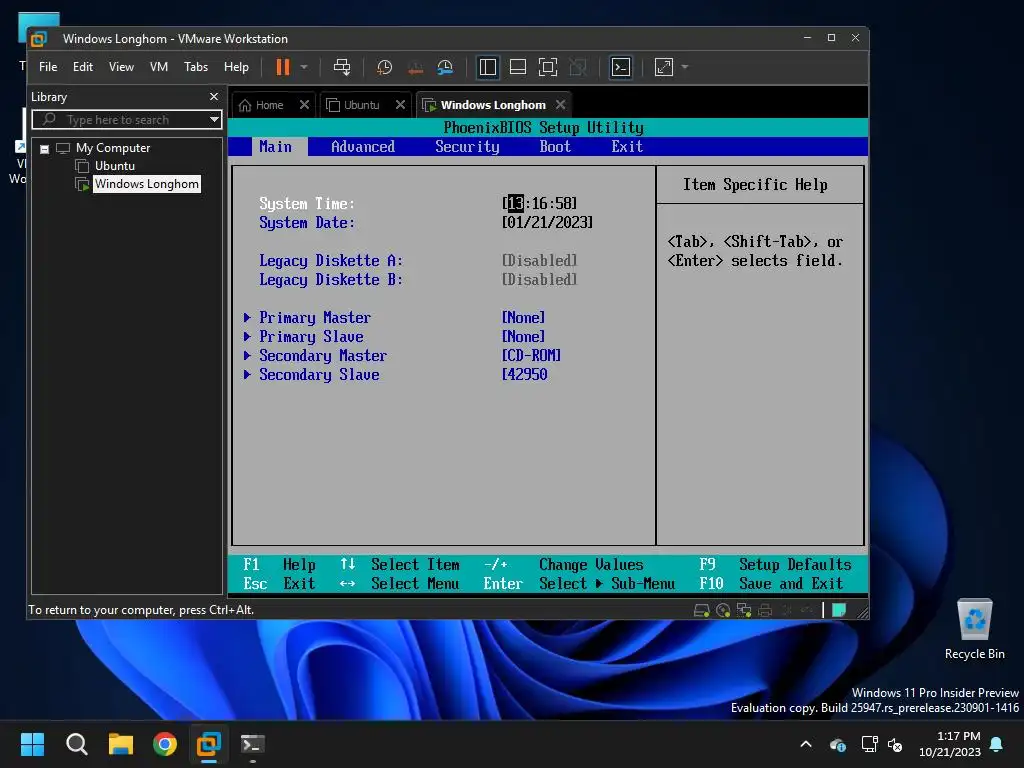Open the power options dropdown arrow
The height and width of the screenshot is (768, 1024).
(x=304, y=67)
